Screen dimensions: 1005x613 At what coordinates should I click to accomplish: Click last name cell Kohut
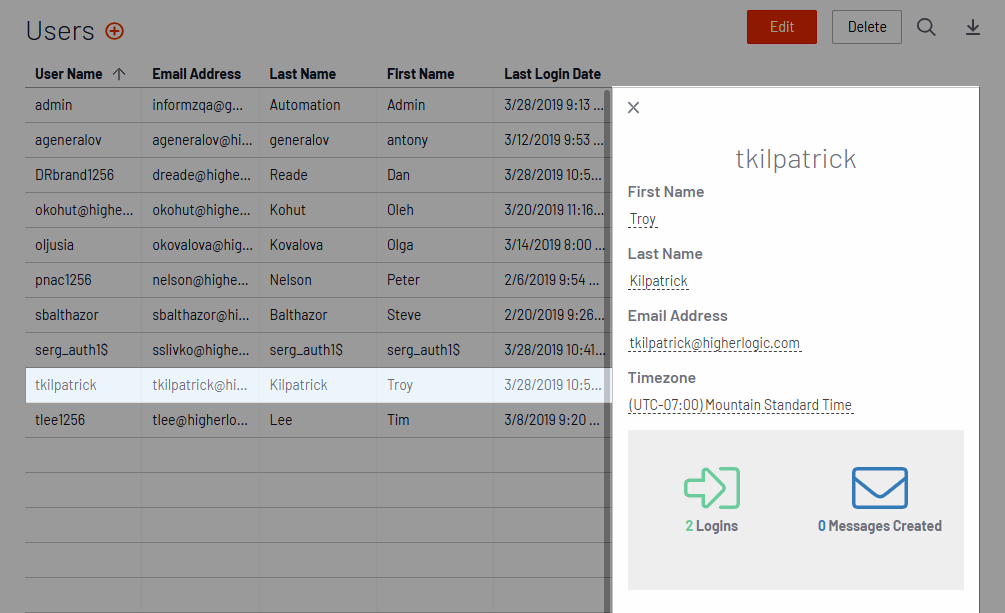click(318, 210)
